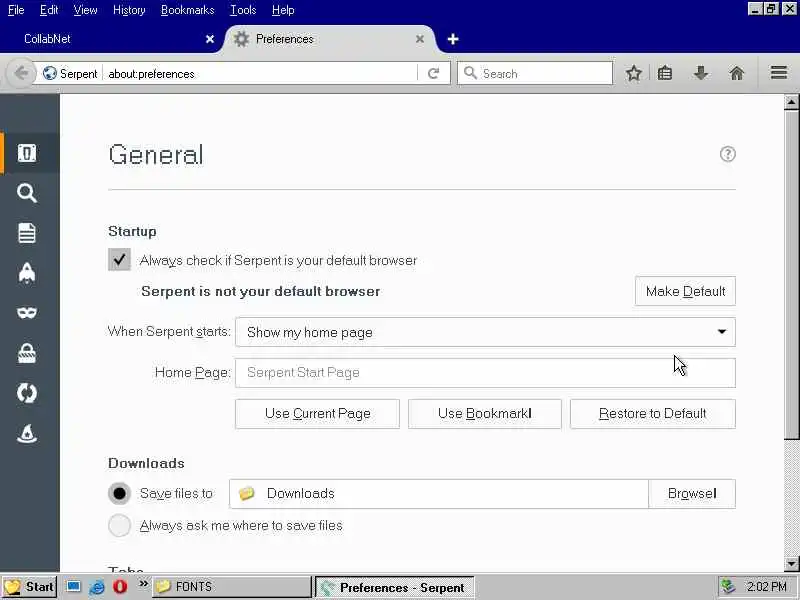Expand the quick launch chevron
800x600 pixels.
point(143,583)
